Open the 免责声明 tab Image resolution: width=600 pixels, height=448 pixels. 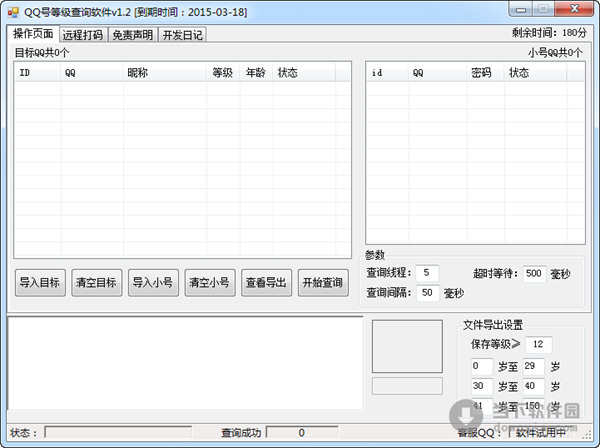point(132,35)
